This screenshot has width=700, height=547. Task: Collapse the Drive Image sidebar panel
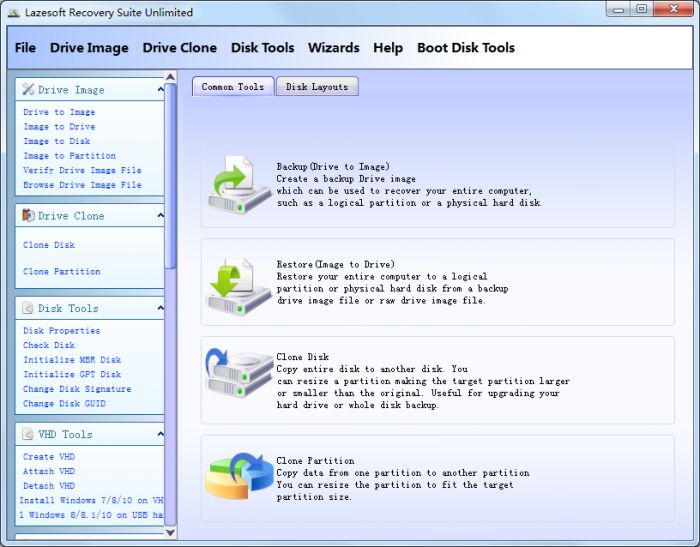click(x=160, y=90)
